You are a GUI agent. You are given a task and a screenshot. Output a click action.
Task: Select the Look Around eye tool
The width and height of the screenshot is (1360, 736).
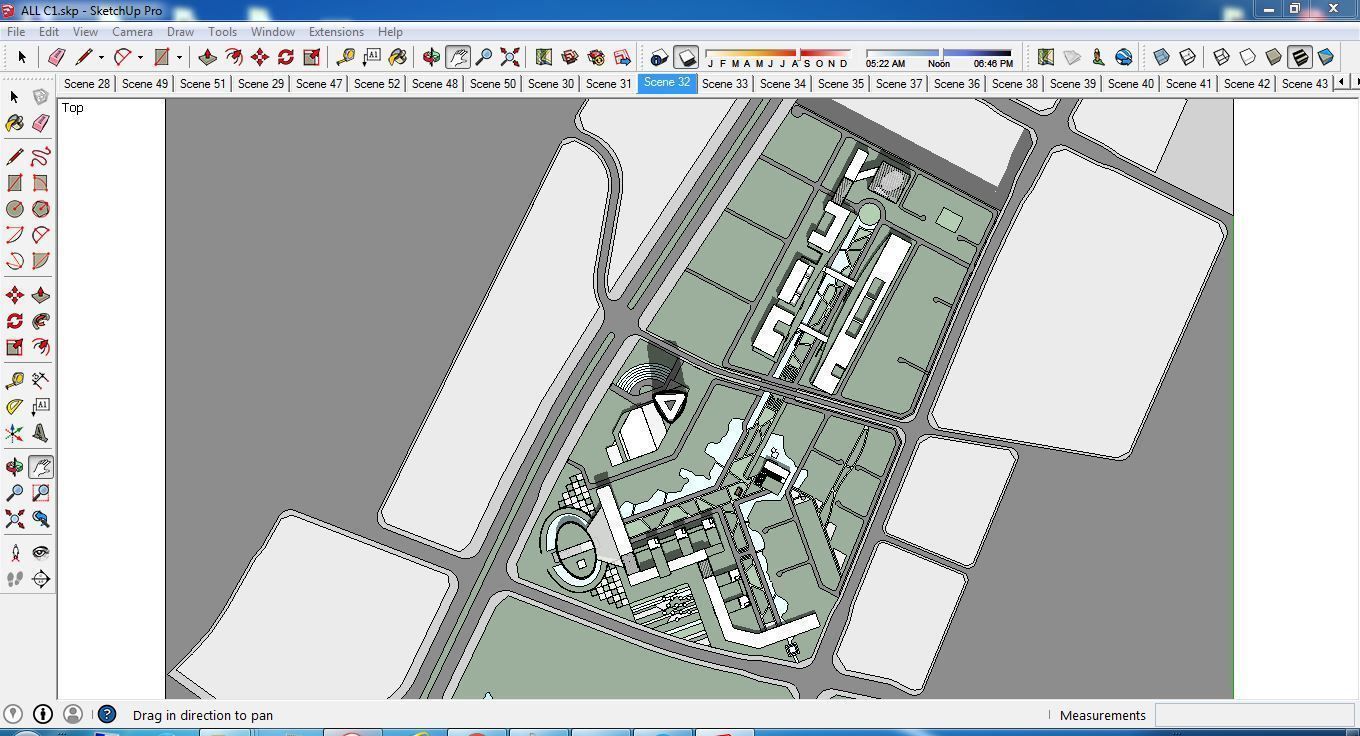[41, 553]
